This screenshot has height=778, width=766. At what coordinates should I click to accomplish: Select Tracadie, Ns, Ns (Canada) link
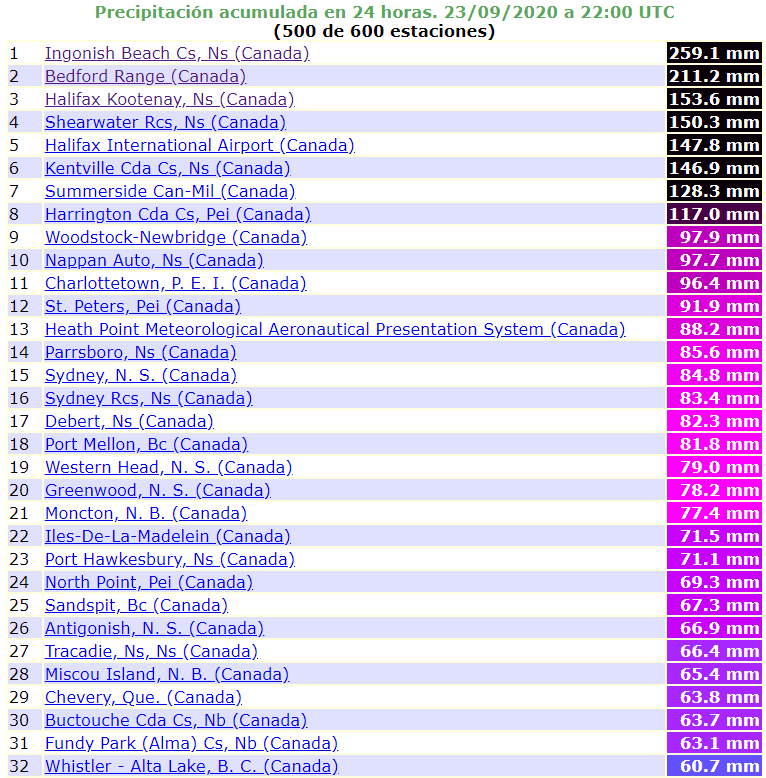pos(151,651)
